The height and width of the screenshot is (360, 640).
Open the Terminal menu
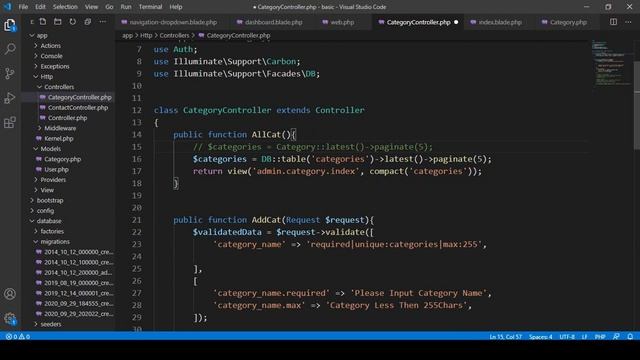click(x=150, y=7)
